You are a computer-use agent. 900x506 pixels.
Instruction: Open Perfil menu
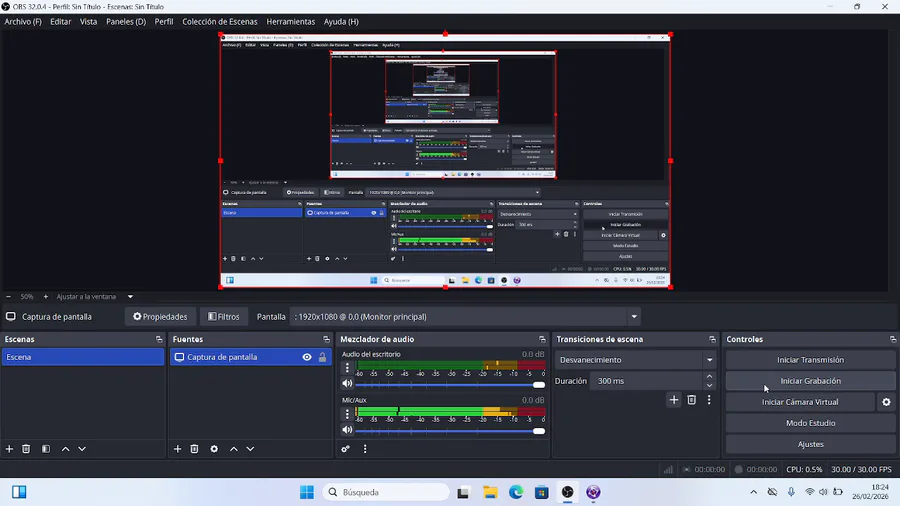(164, 21)
